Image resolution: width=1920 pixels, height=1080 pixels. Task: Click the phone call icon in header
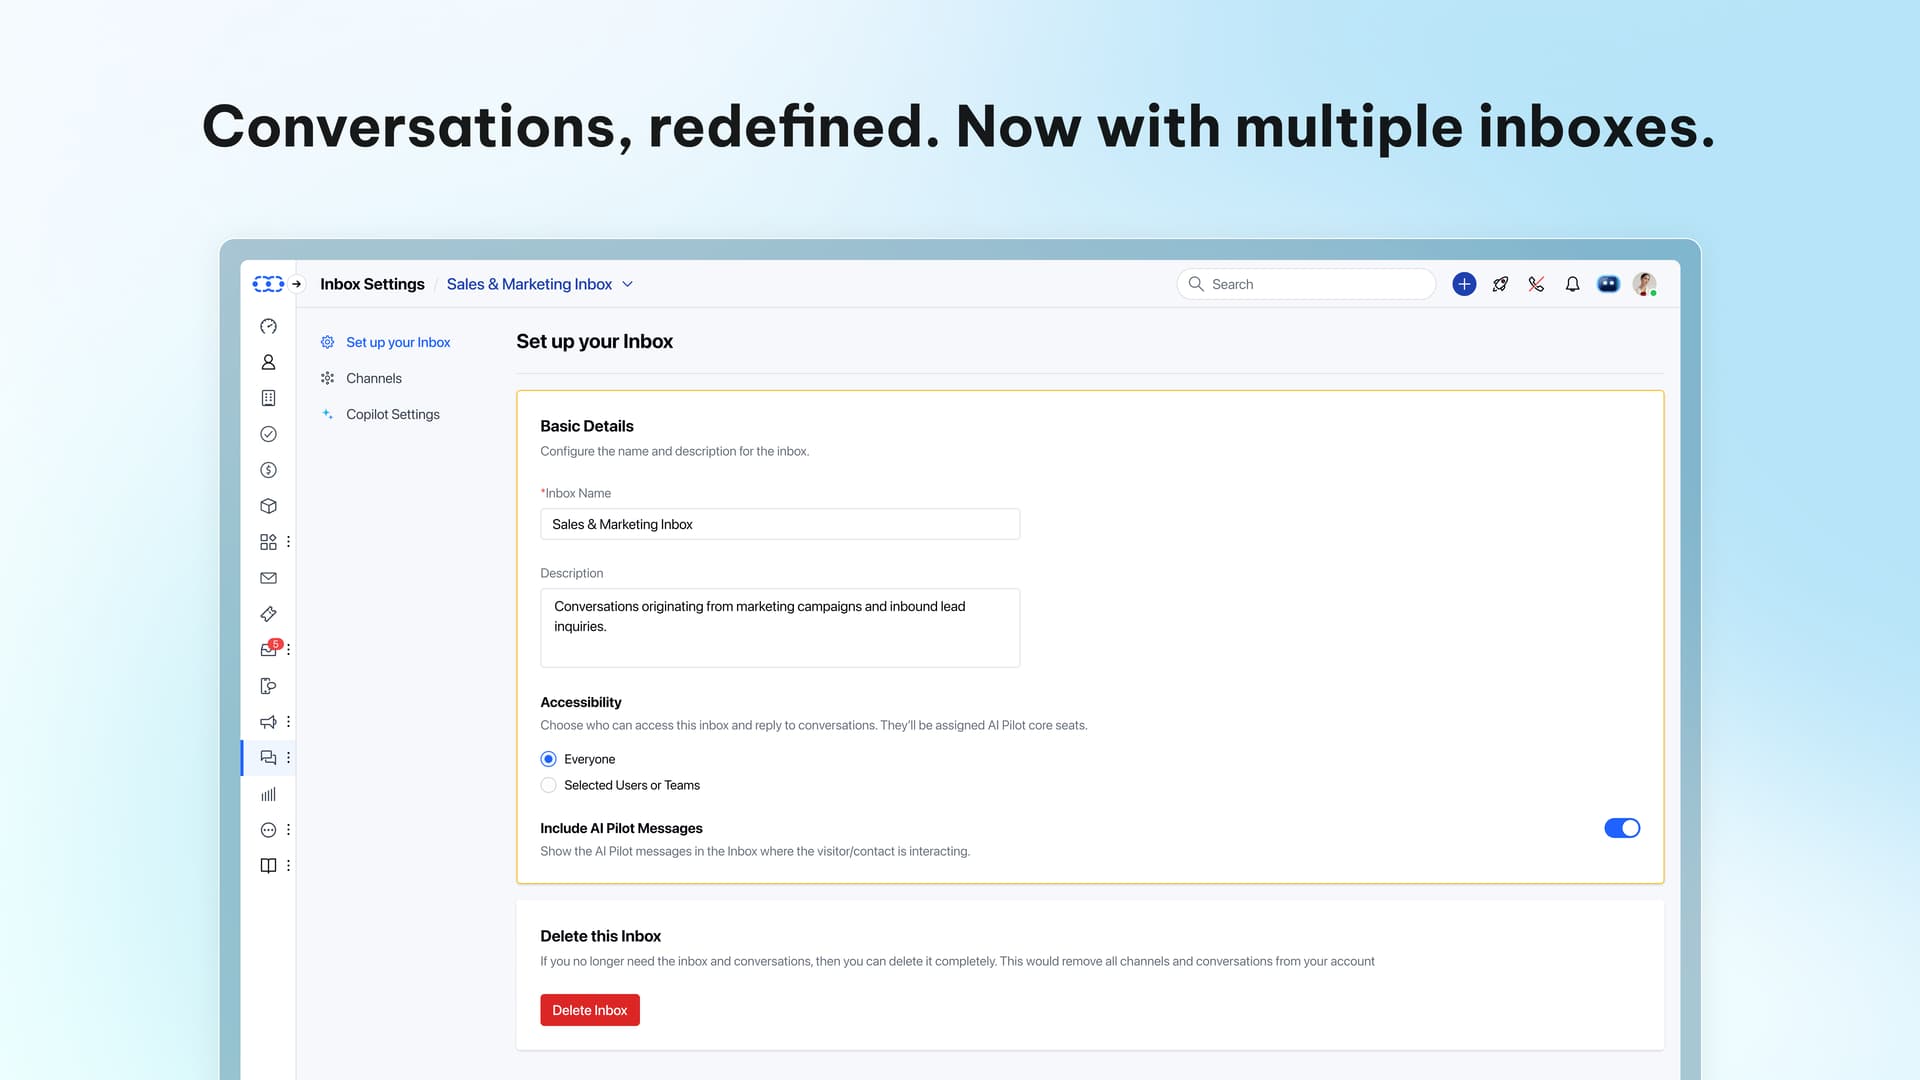click(x=1536, y=284)
